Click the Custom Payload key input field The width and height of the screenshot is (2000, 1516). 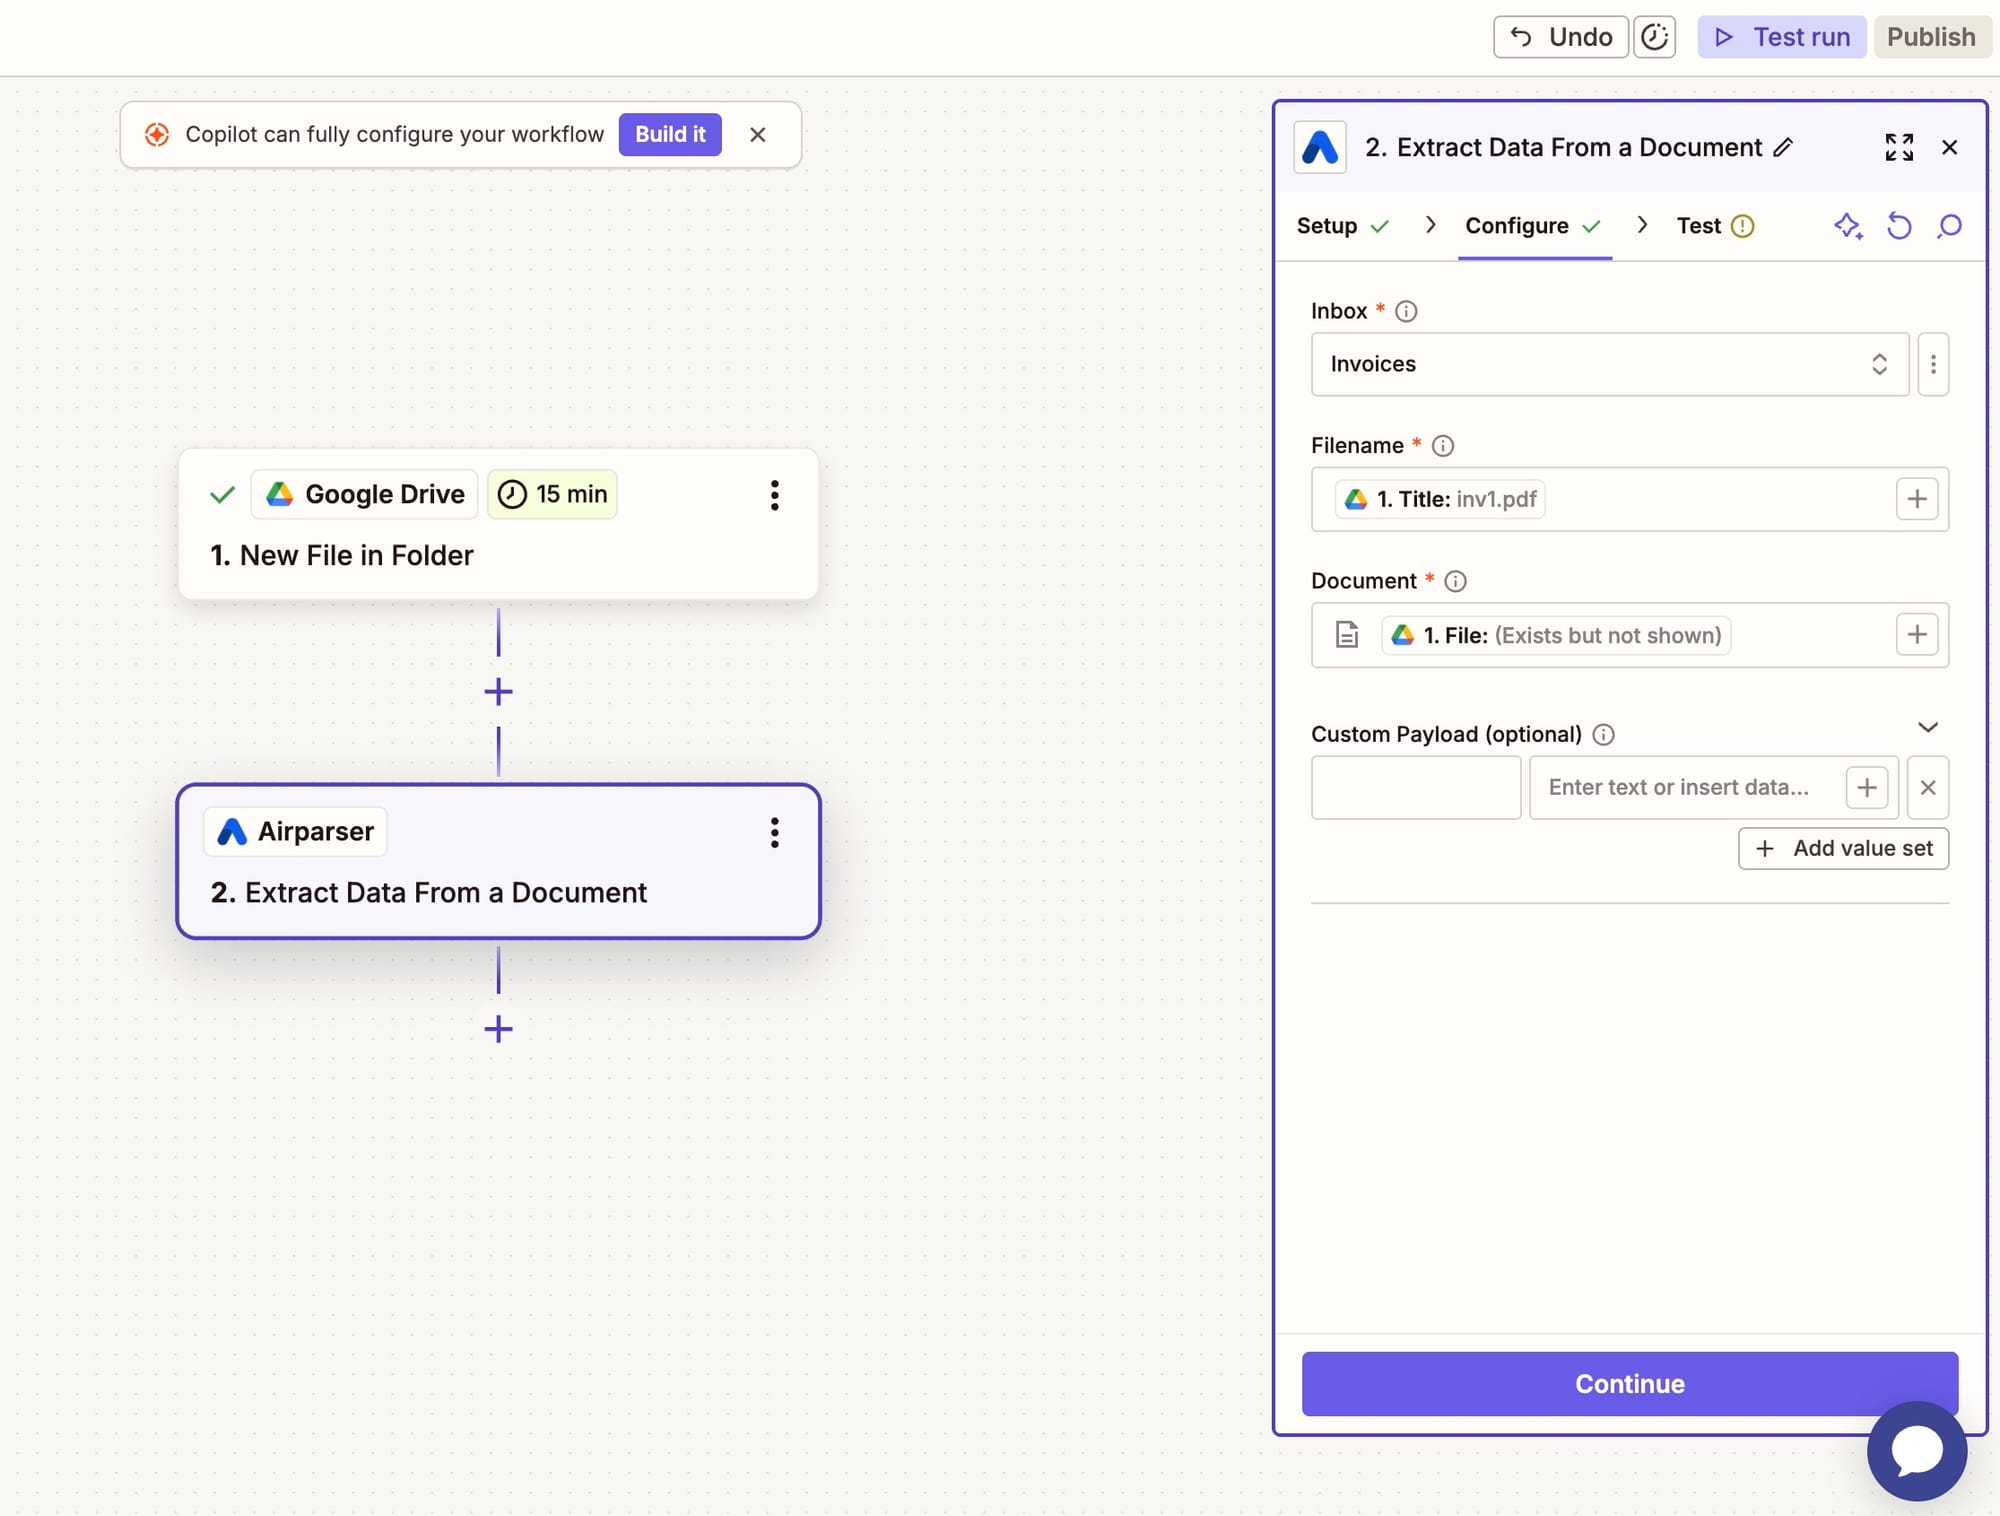(x=1415, y=788)
